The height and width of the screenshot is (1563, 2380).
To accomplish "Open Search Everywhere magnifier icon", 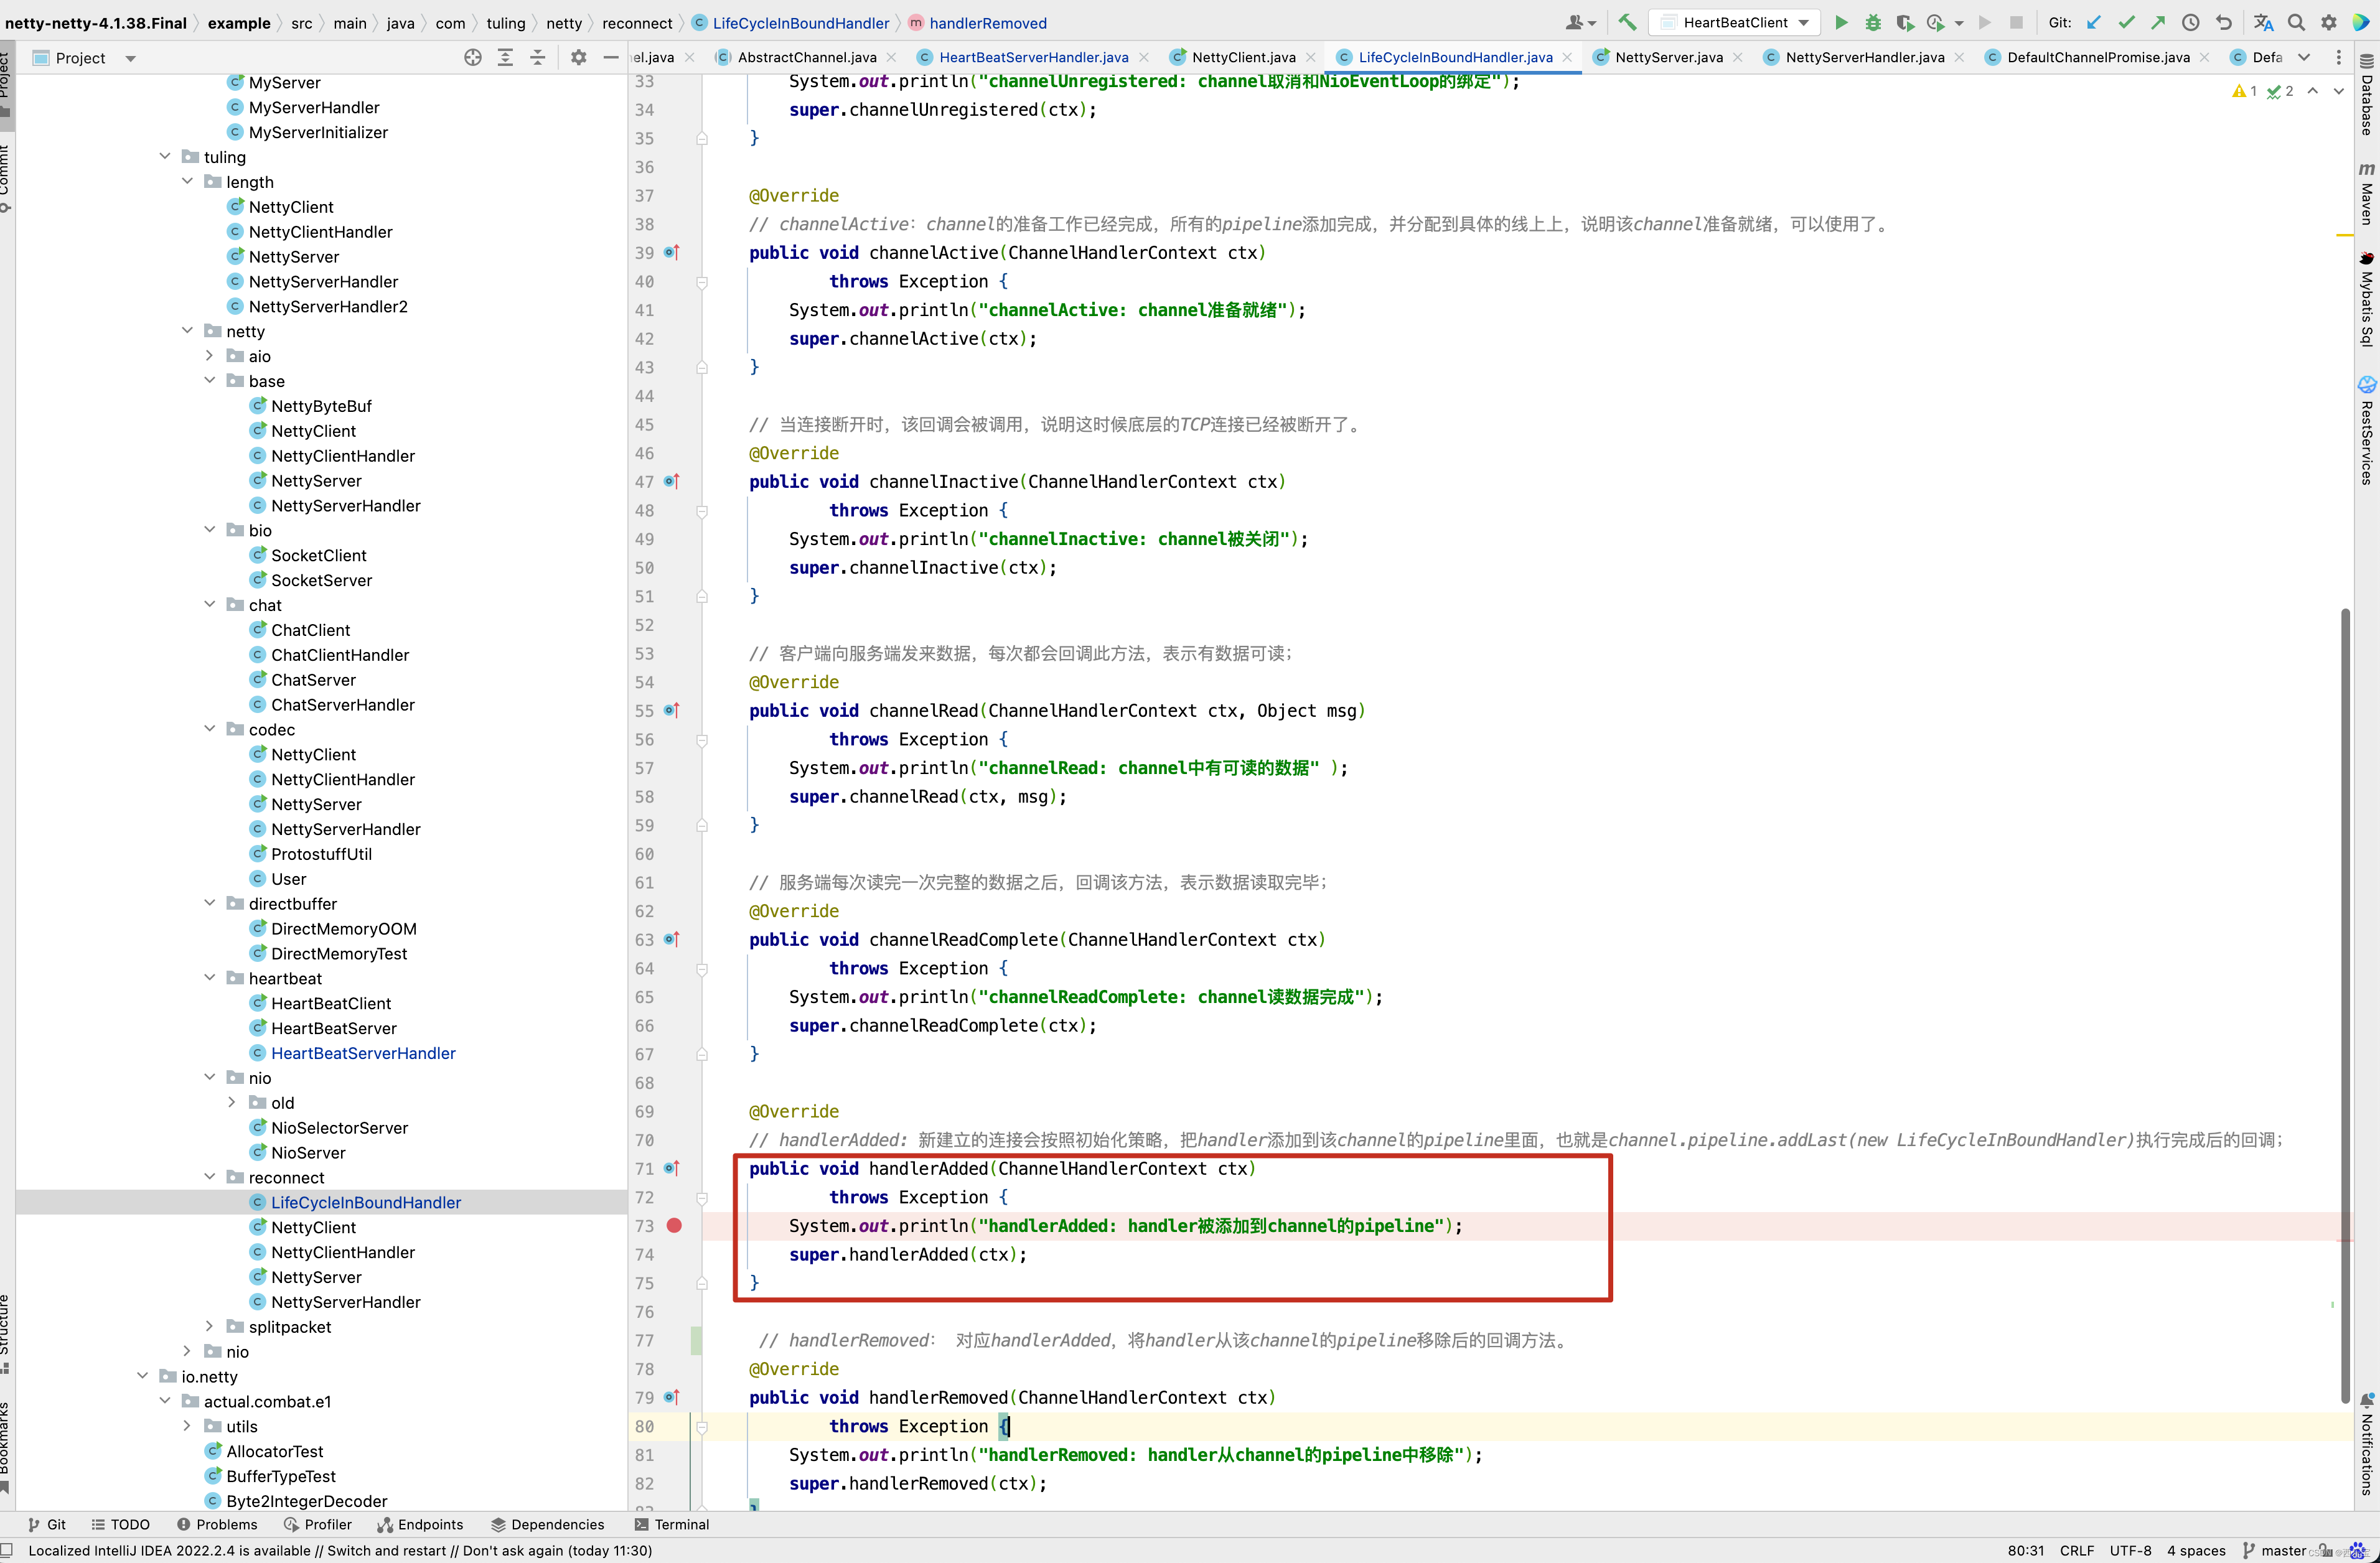I will tap(2297, 22).
